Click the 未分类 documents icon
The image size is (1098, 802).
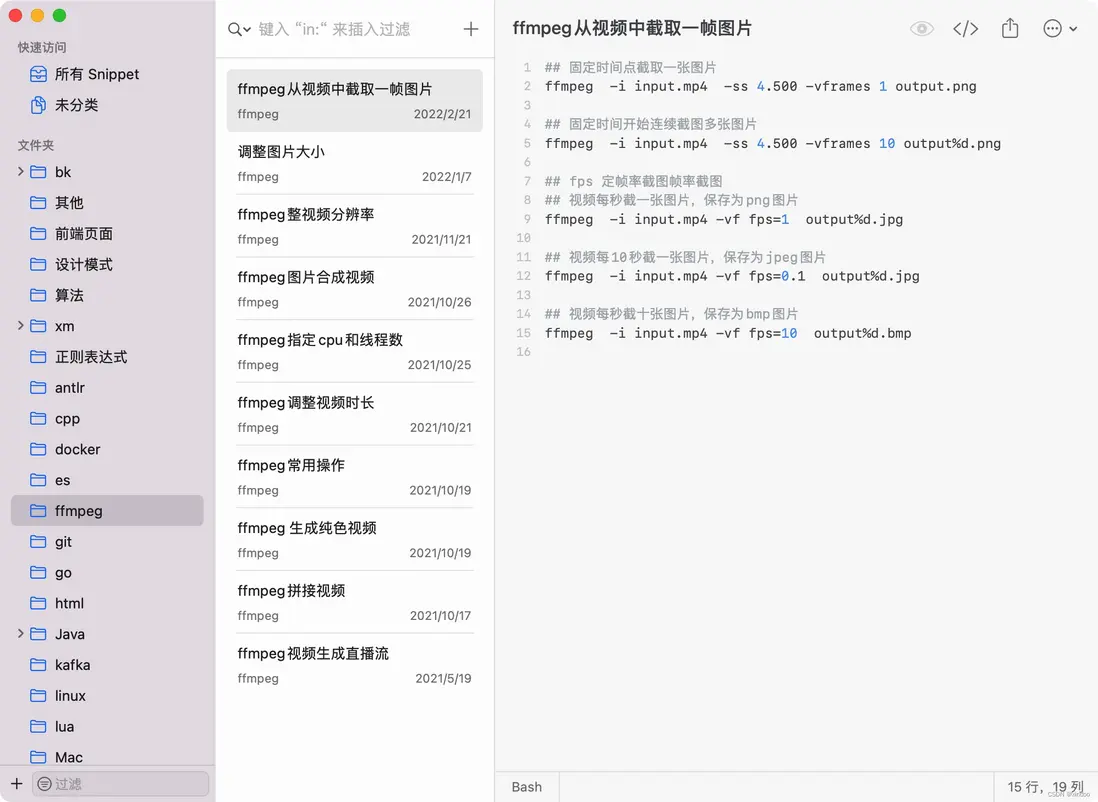click(x=39, y=105)
